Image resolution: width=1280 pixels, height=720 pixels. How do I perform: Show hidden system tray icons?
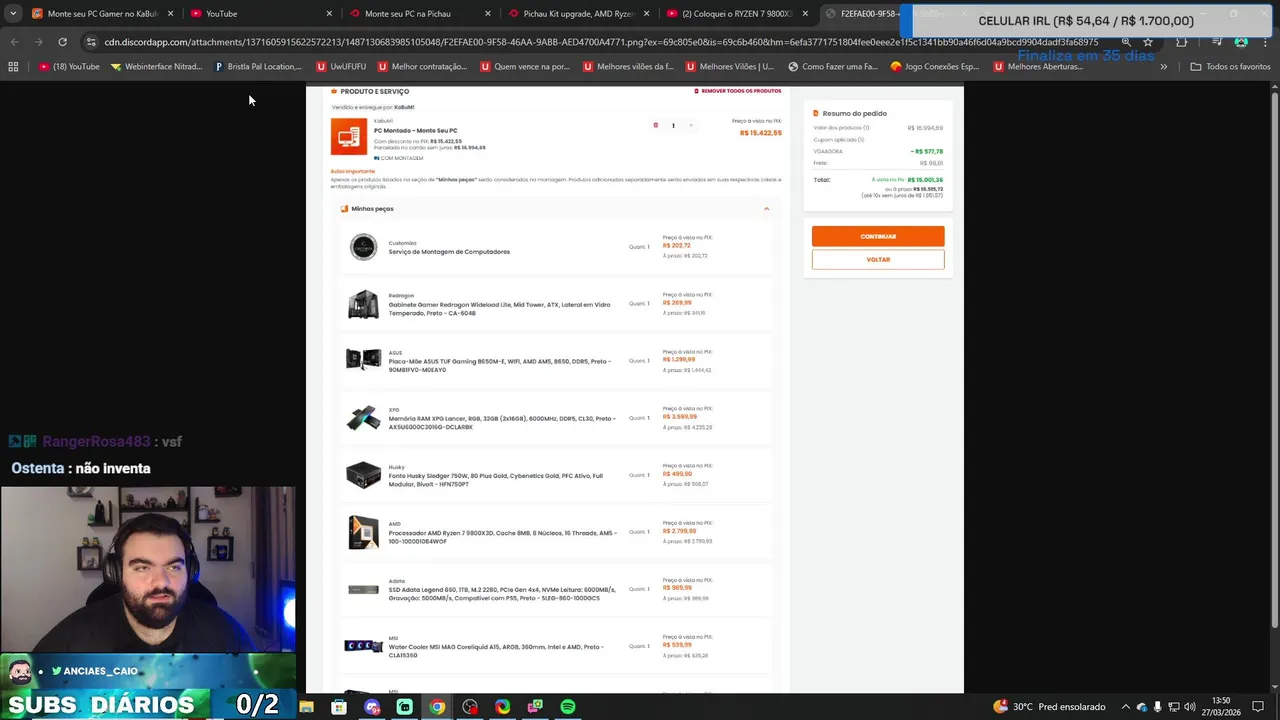click(x=1125, y=707)
